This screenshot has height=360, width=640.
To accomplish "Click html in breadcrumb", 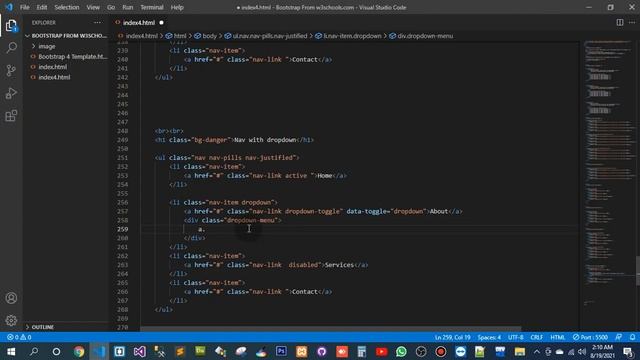I will coord(180,36).
